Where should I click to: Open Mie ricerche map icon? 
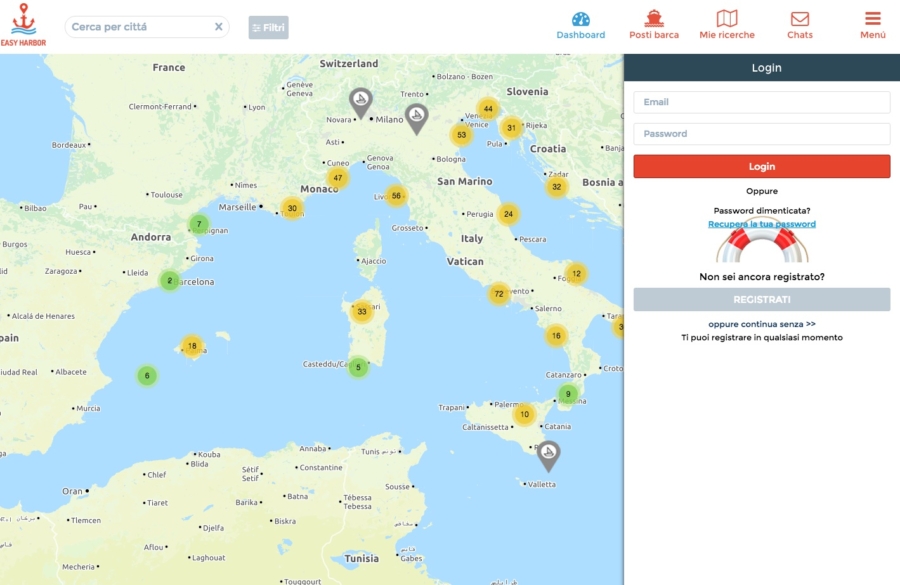[x=727, y=16]
